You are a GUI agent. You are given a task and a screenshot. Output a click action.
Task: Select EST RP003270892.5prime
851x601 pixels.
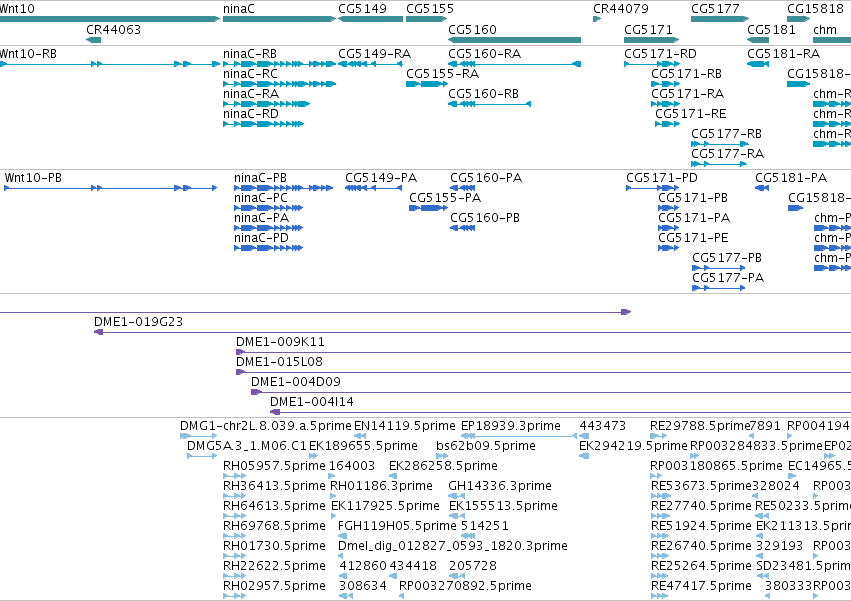tap(466, 586)
